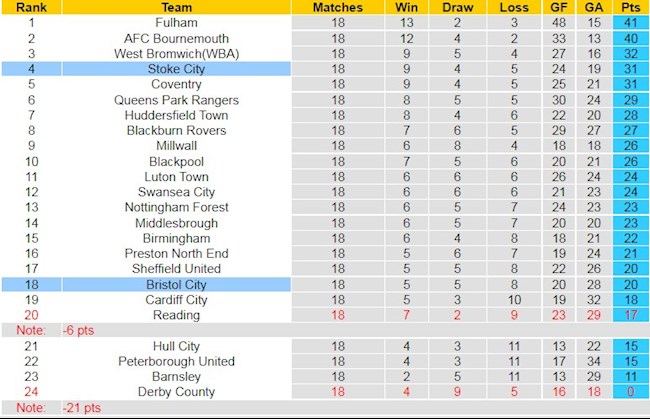Sort by the Pts column header
Viewport: 650px width, 419px height.
click(630, 7)
